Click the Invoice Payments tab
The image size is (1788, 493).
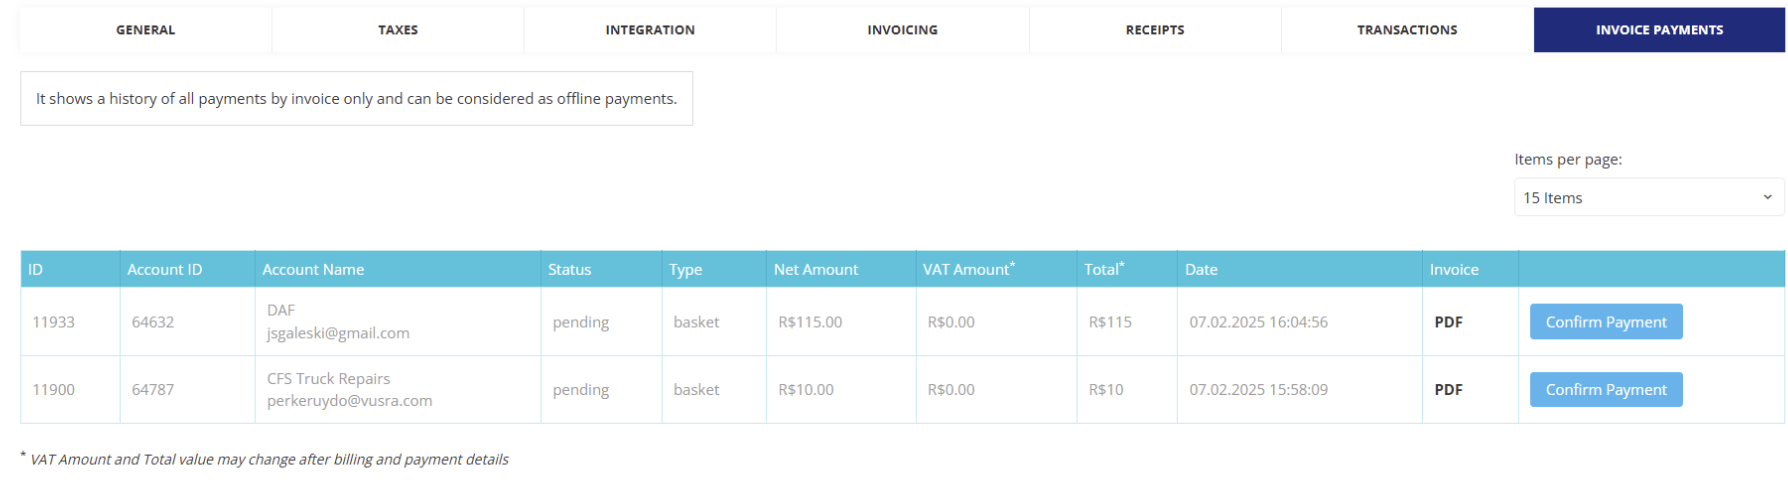coord(1659,30)
